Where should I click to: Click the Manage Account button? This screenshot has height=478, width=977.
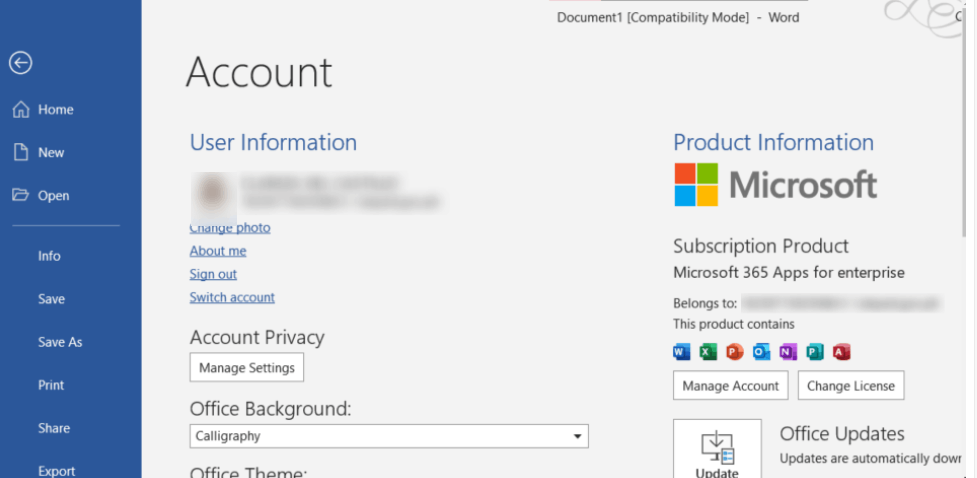point(730,386)
